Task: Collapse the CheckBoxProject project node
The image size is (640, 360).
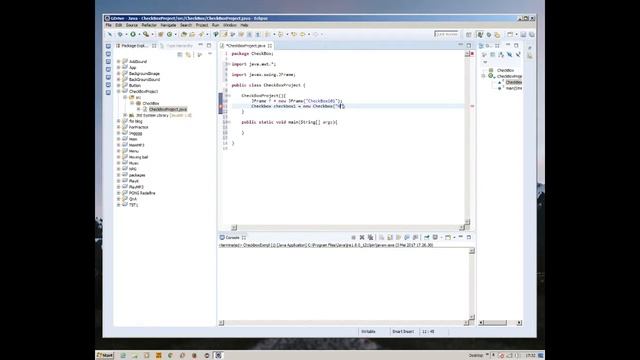Action: point(119,91)
